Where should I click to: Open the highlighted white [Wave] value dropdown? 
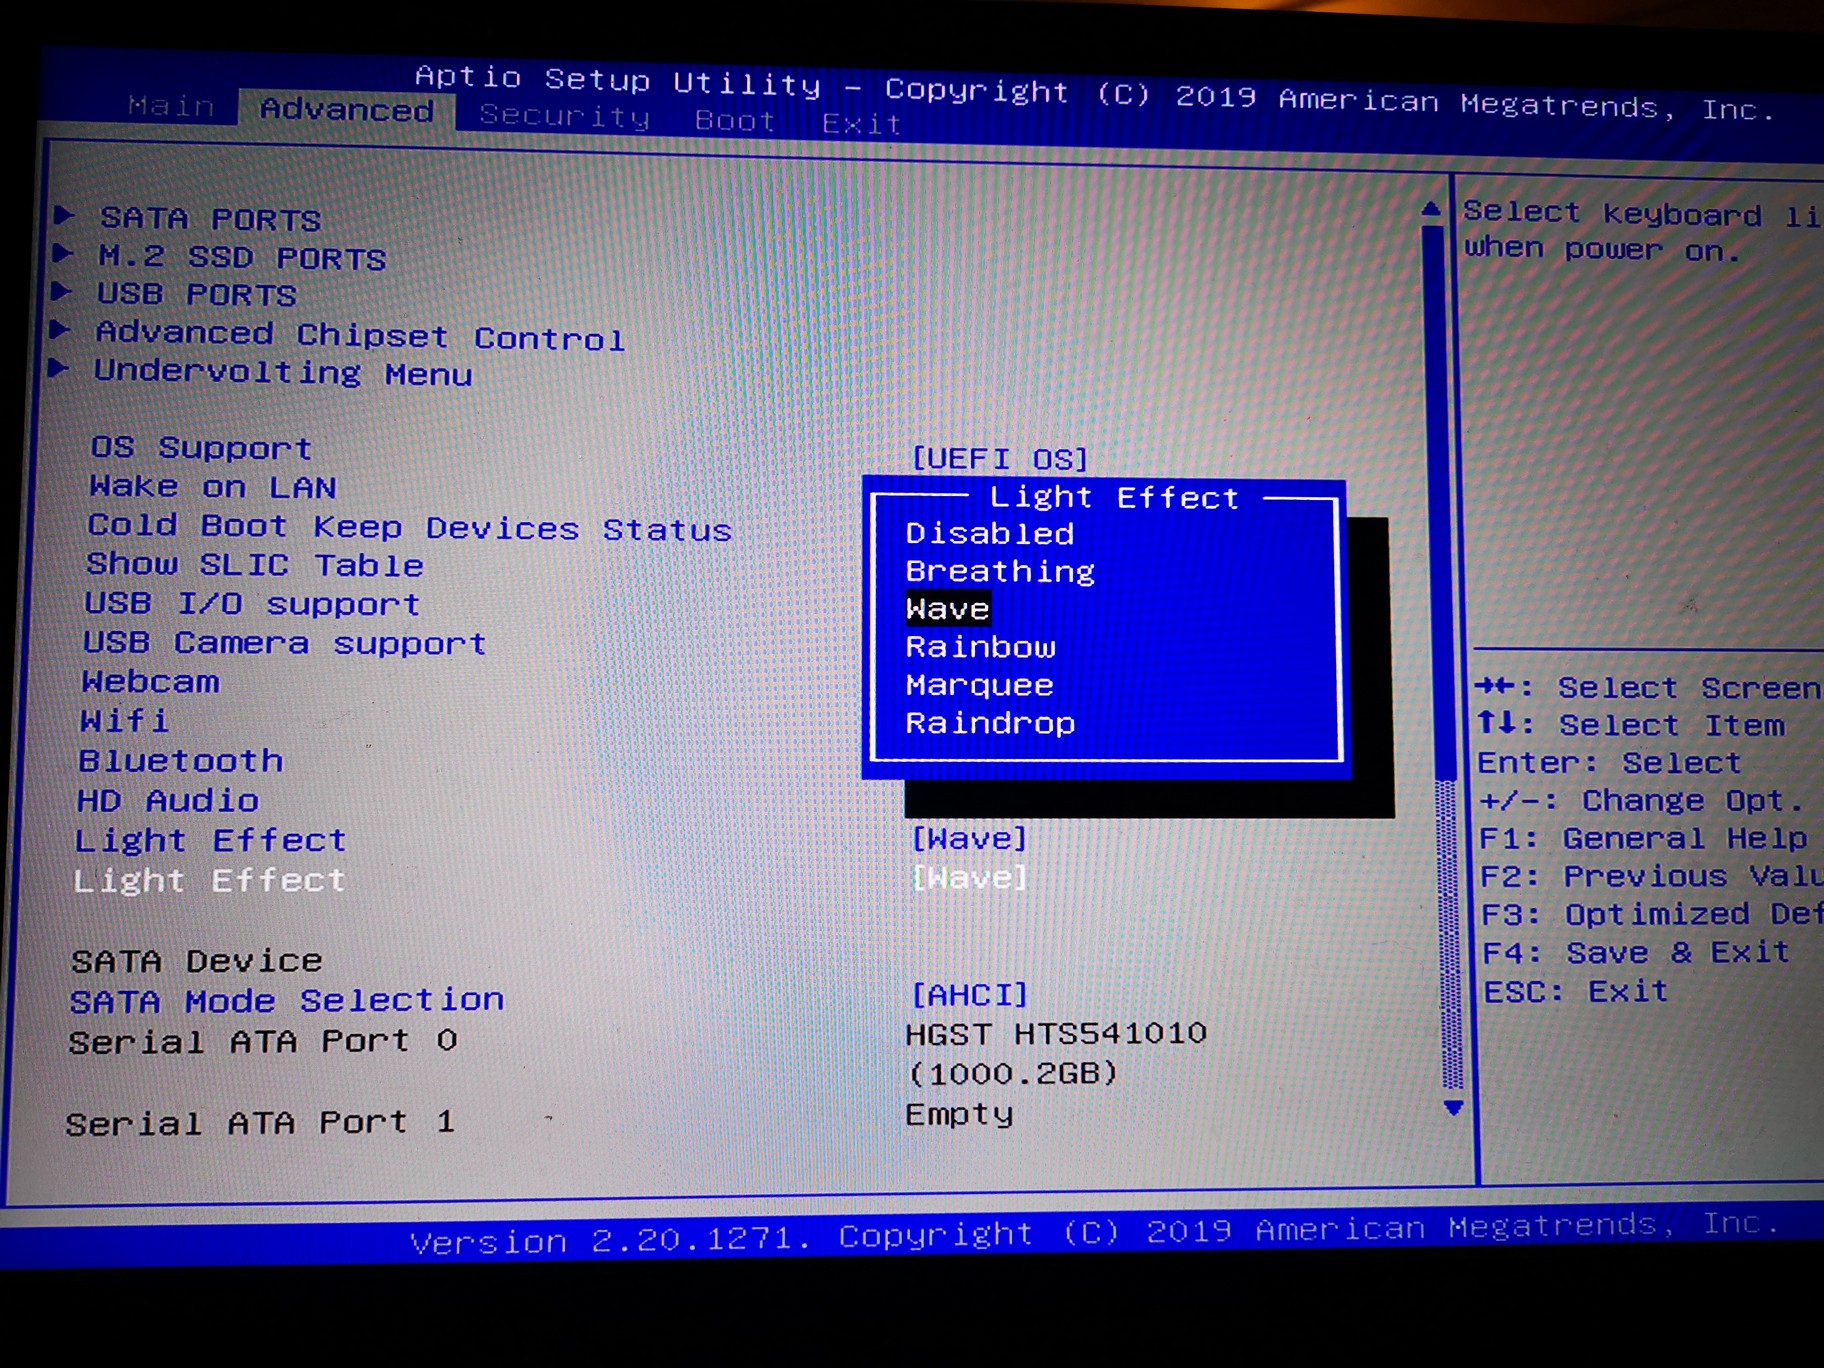tap(969, 877)
